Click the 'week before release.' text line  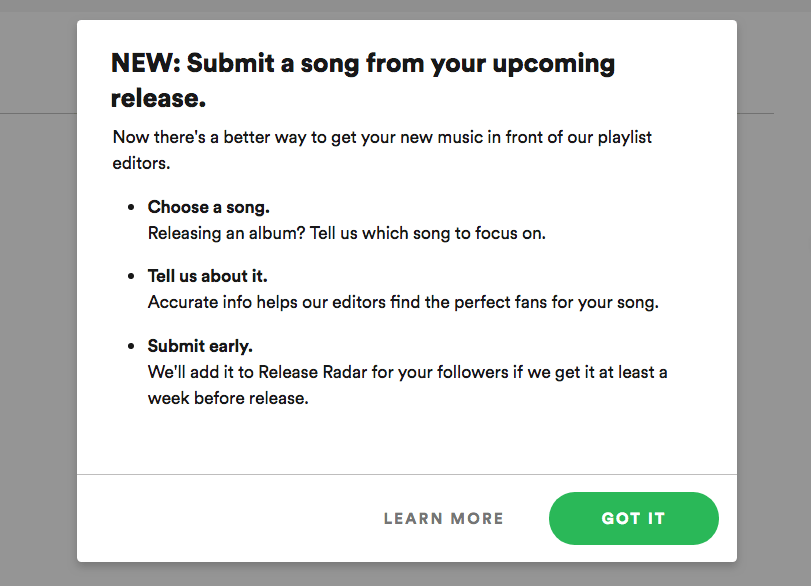228,398
